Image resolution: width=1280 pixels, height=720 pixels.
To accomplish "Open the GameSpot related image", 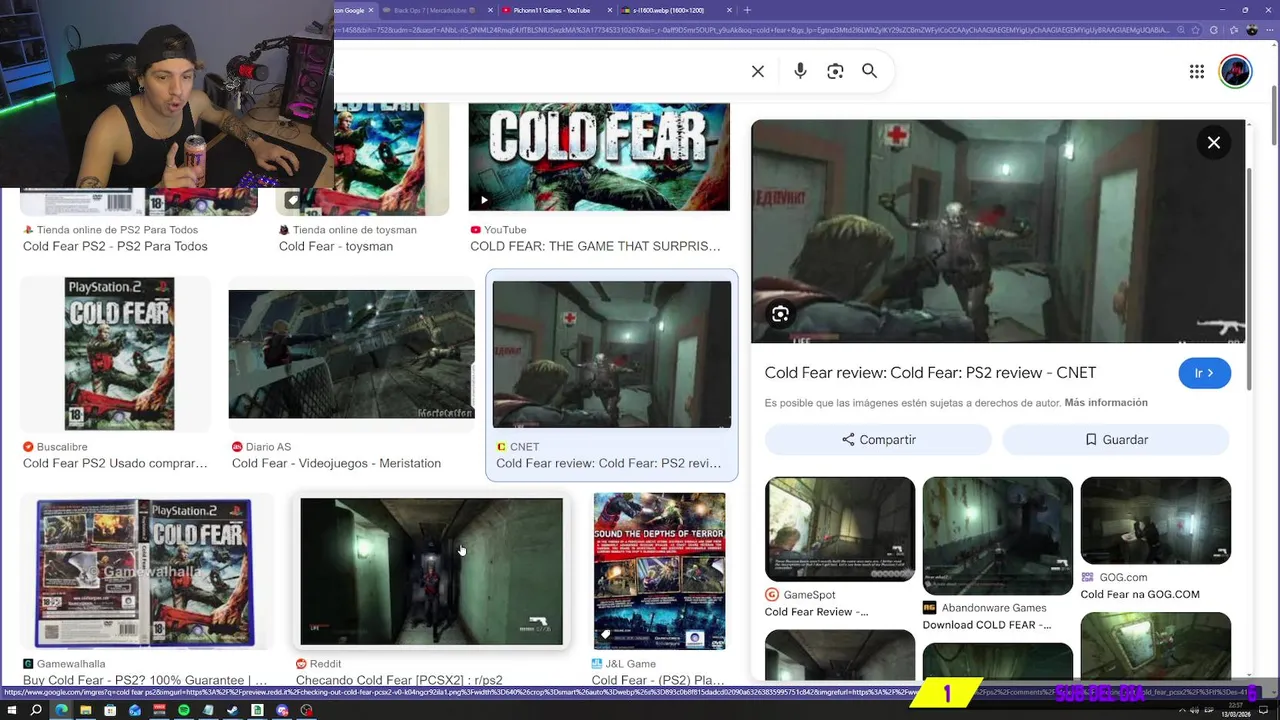I will click(840, 529).
